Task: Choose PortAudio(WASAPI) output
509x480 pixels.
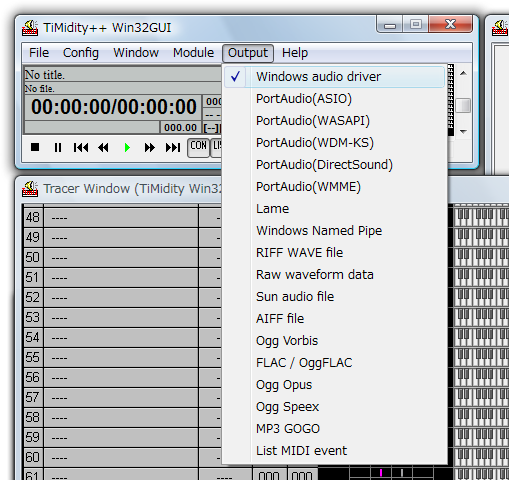Action: [334, 121]
